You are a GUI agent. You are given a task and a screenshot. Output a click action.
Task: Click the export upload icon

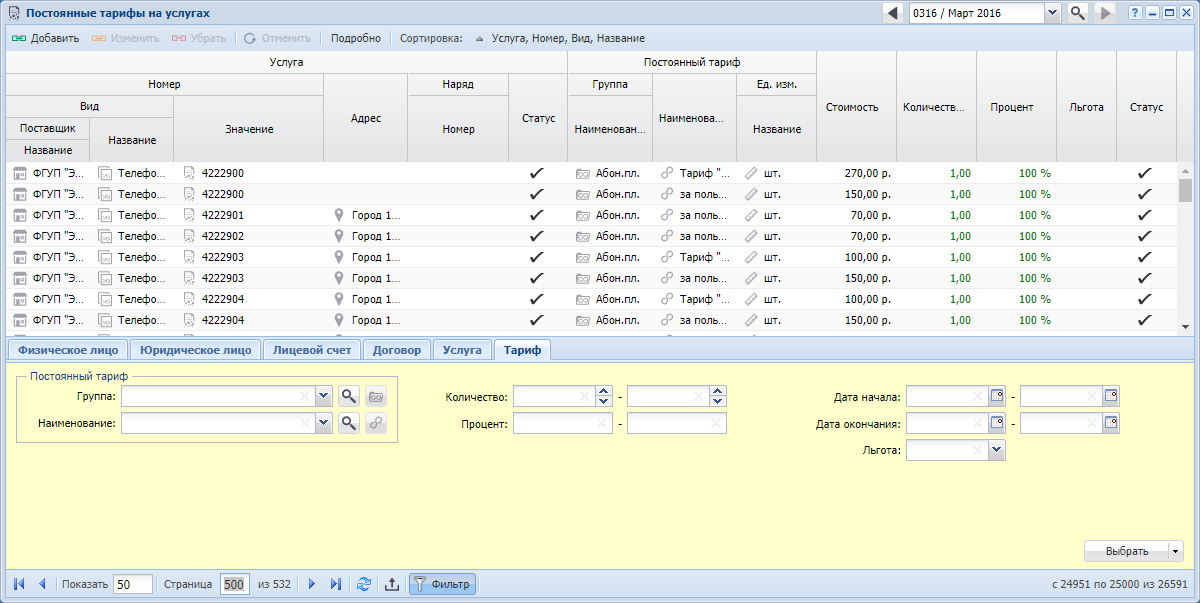coord(392,584)
